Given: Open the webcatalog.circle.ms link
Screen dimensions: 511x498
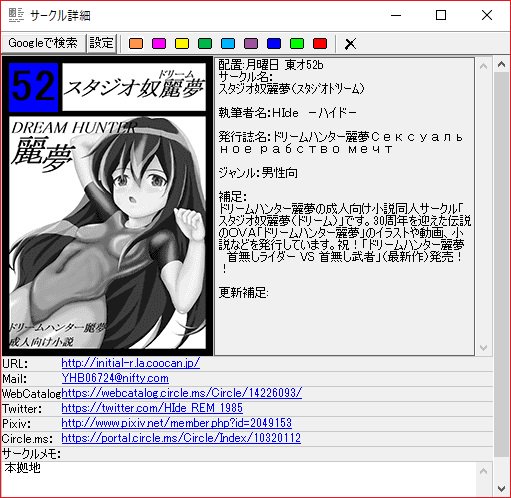Looking at the screenshot, I should [x=182, y=393].
